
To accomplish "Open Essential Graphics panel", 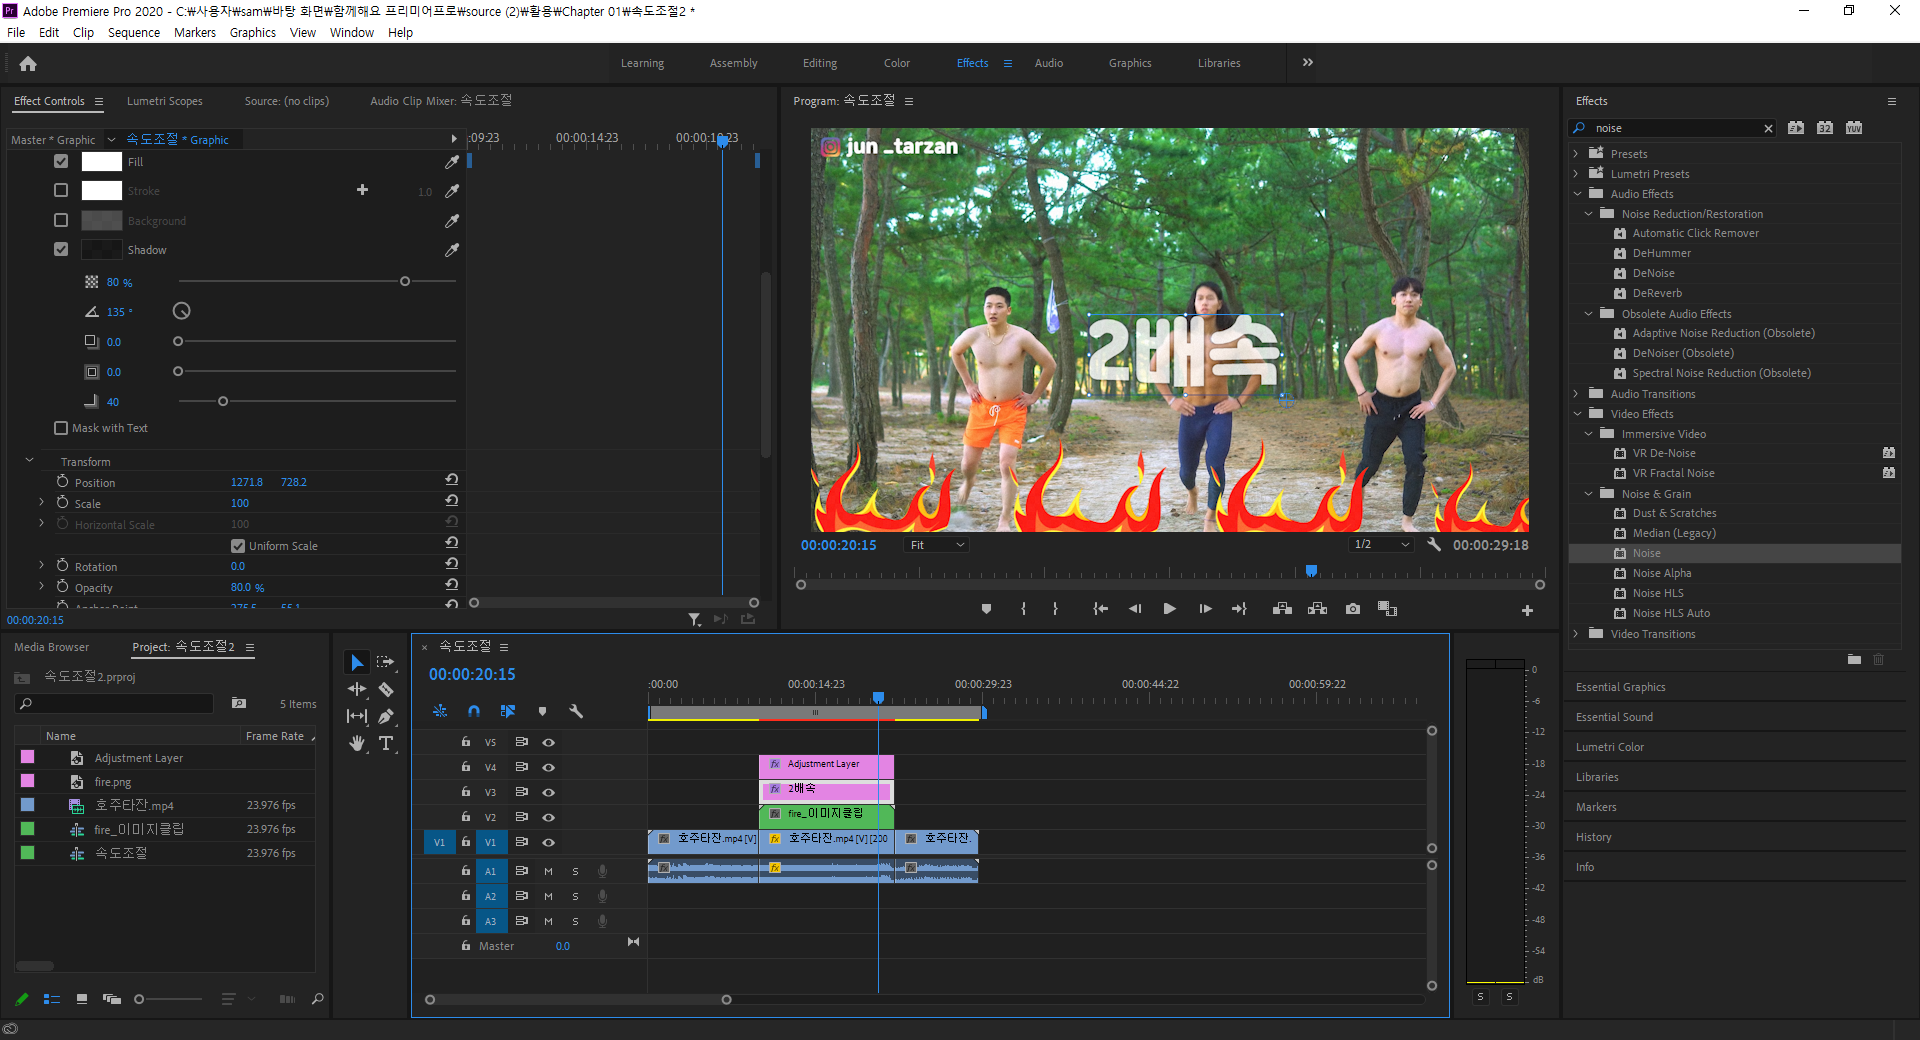I will click(1621, 687).
